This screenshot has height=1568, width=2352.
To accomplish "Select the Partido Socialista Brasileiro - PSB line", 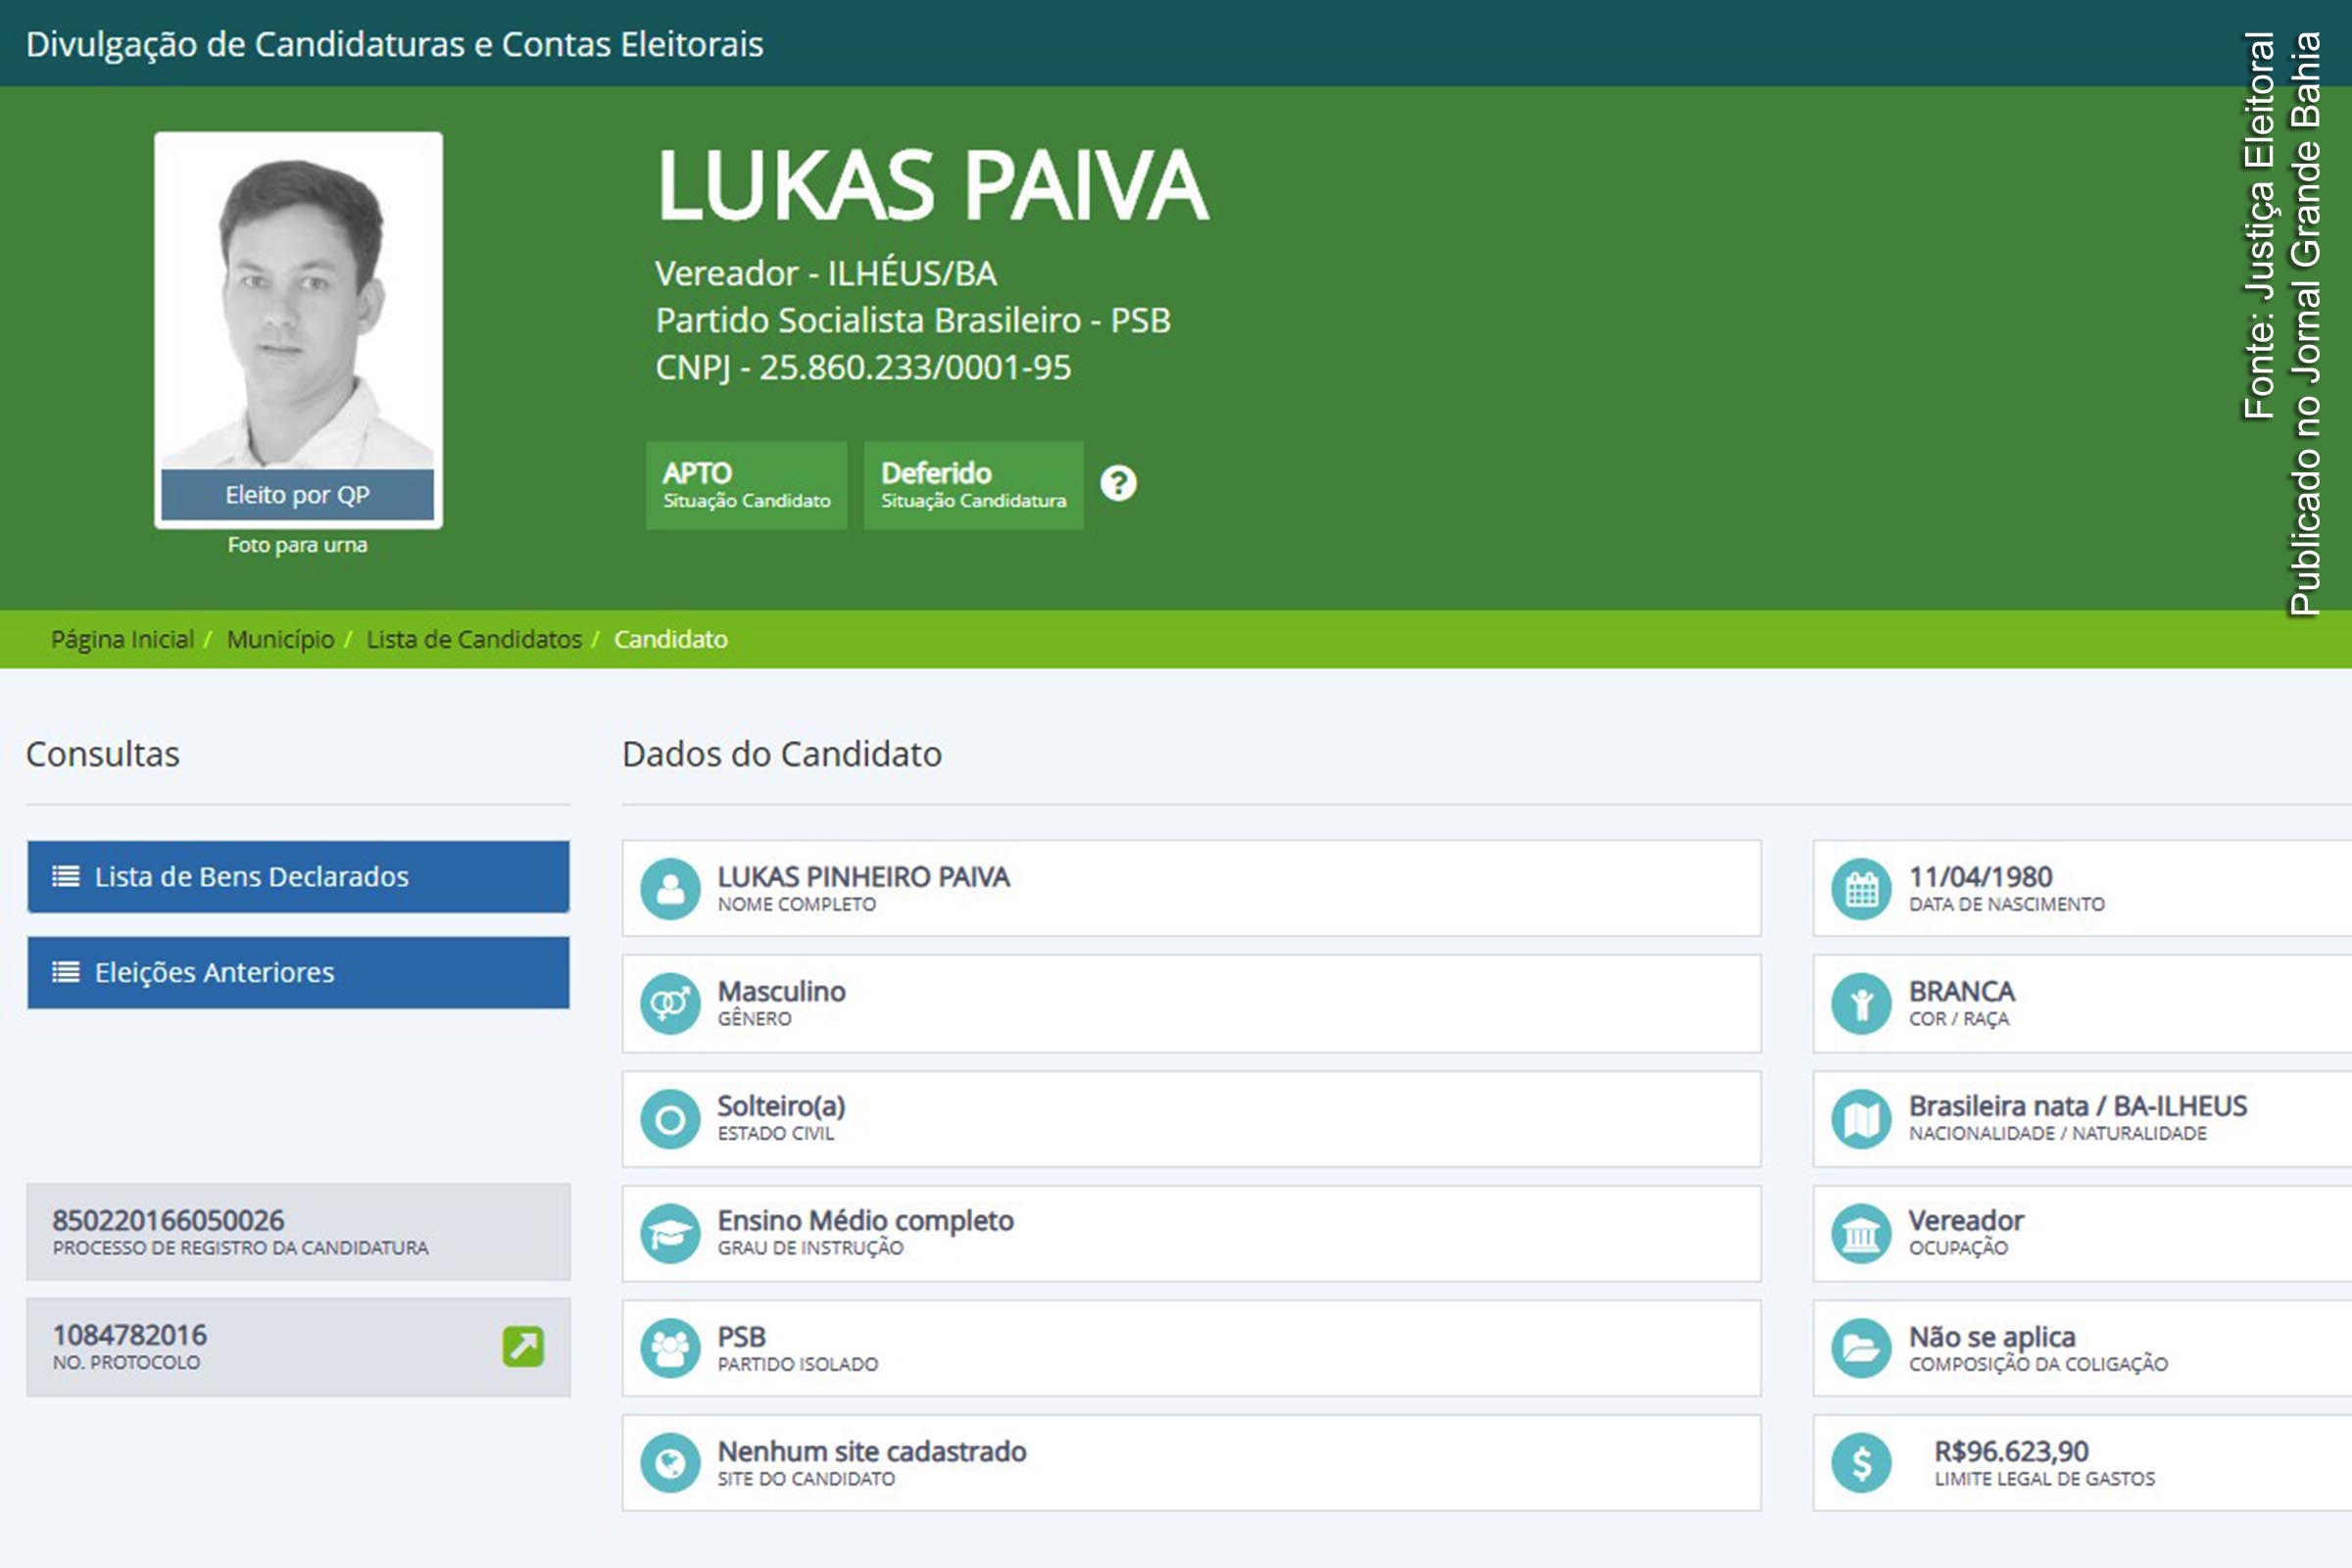I will point(913,320).
